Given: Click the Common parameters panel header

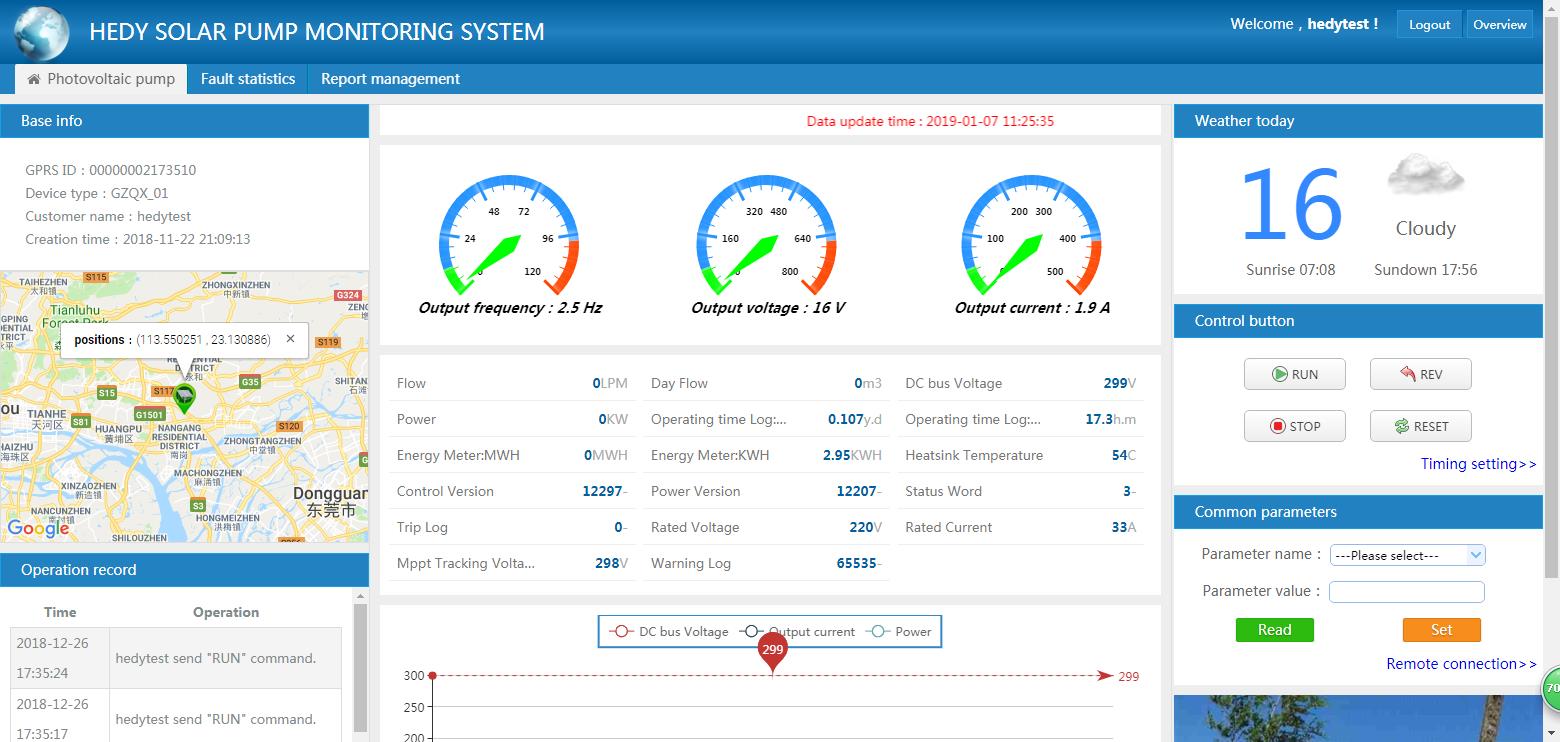Looking at the screenshot, I should click(x=1358, y=512).
